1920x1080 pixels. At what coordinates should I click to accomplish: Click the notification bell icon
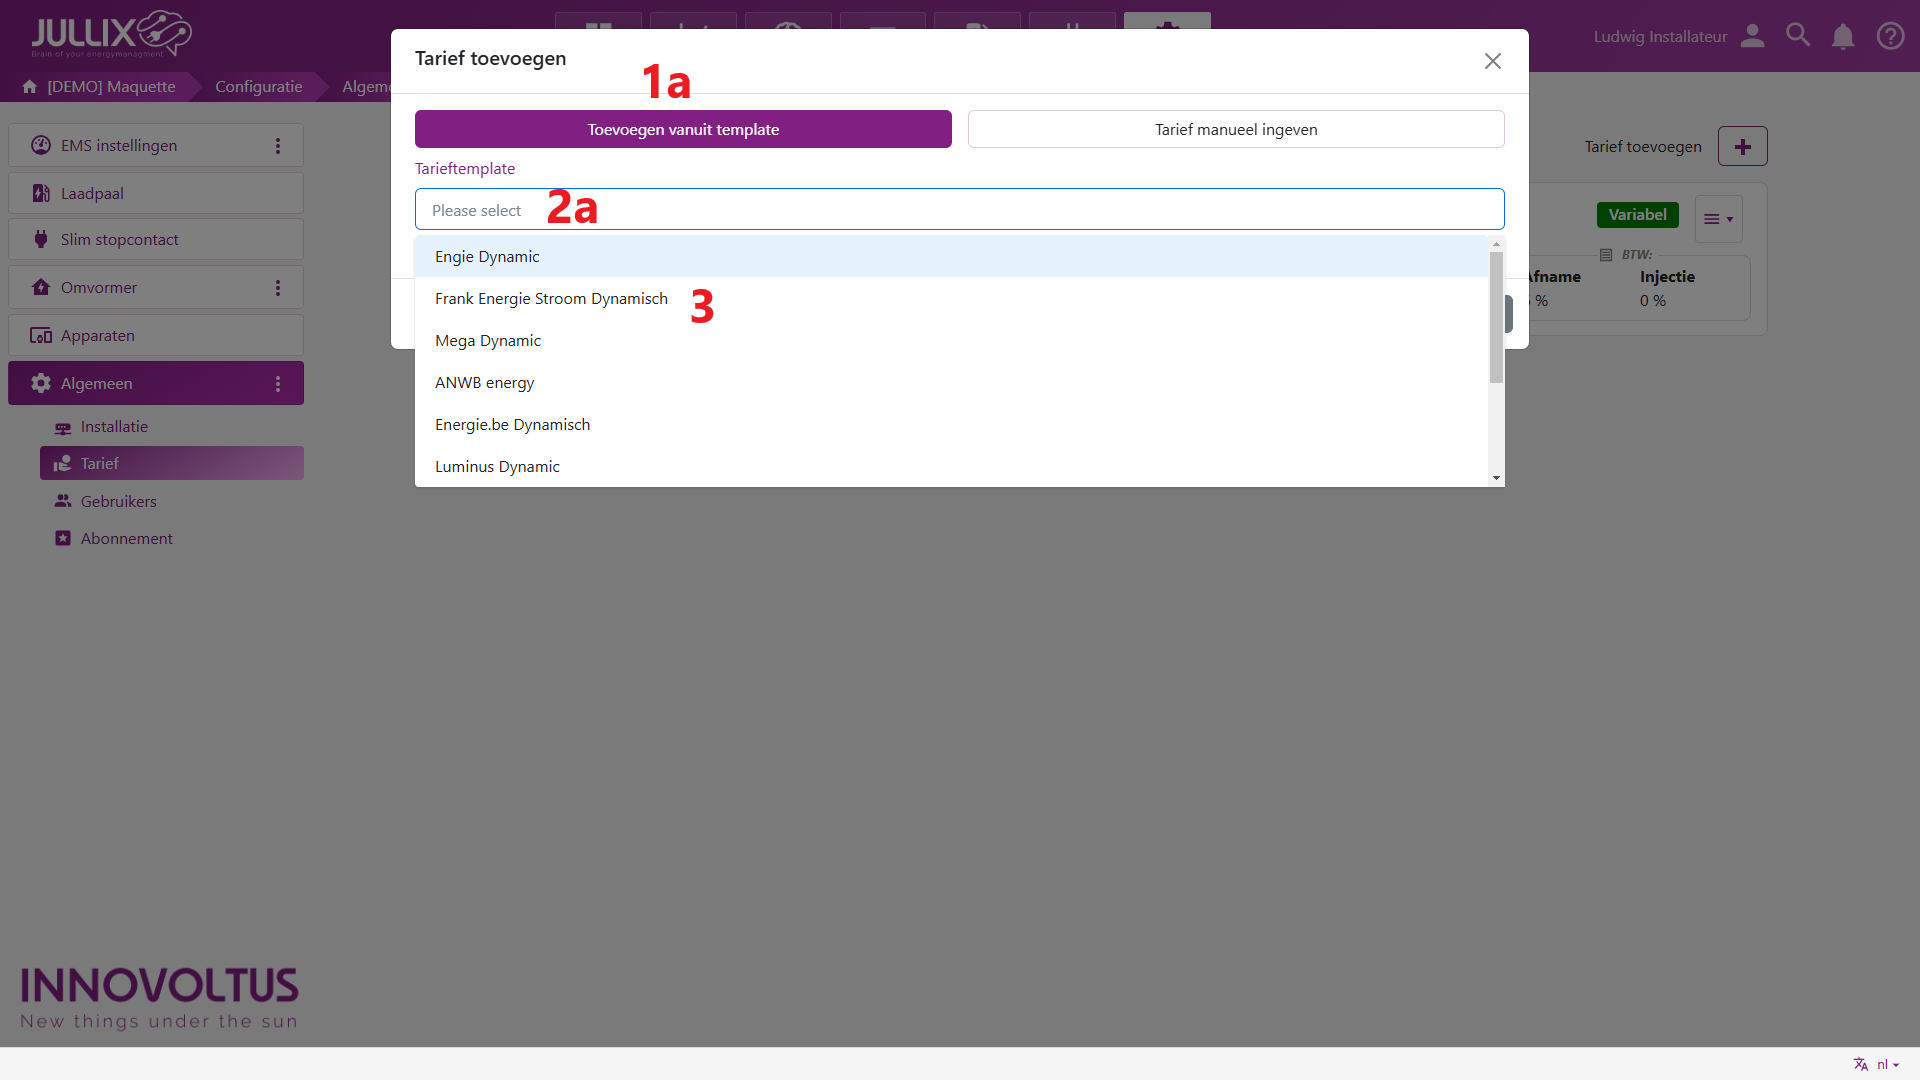coord(1843,37)
